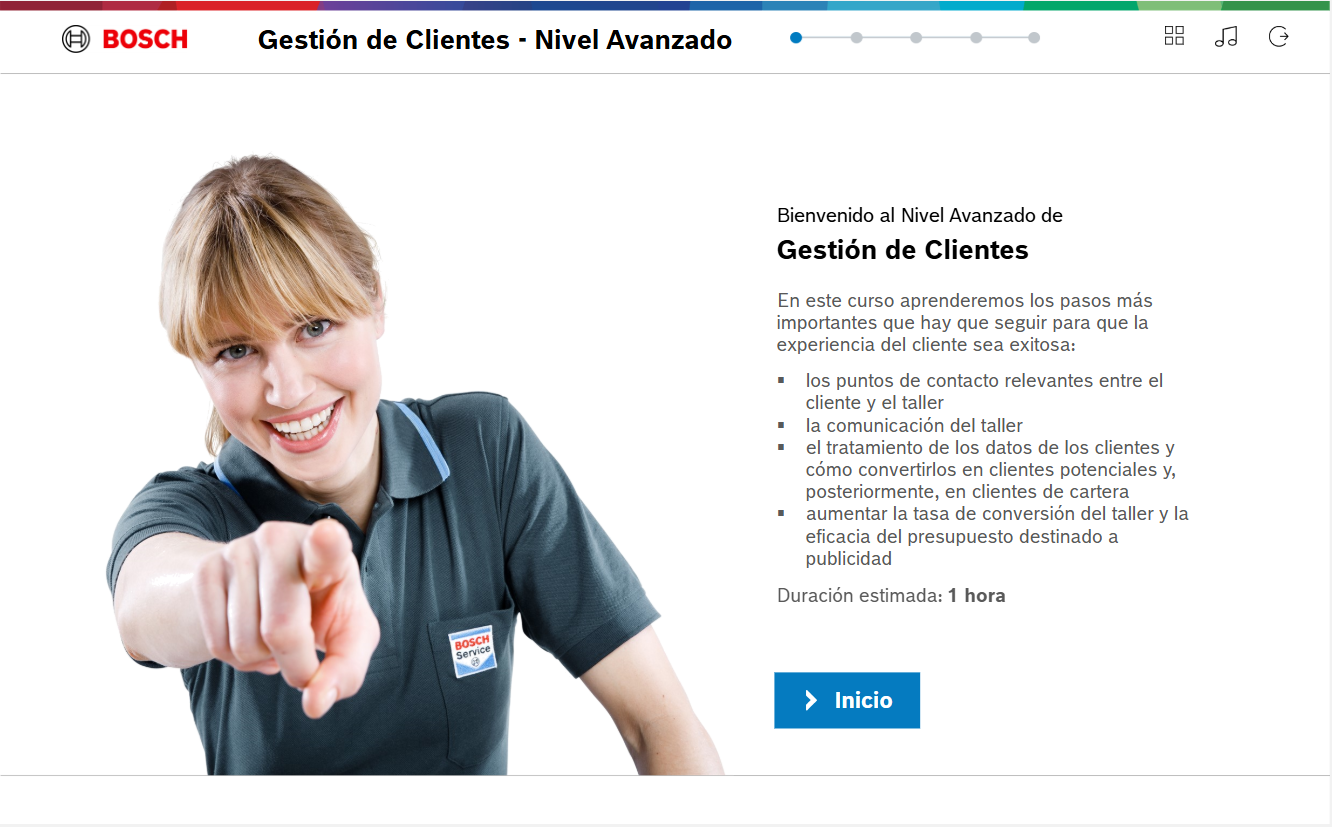Click the photo of the smiling woman
1332x827 pixels.
400,465
